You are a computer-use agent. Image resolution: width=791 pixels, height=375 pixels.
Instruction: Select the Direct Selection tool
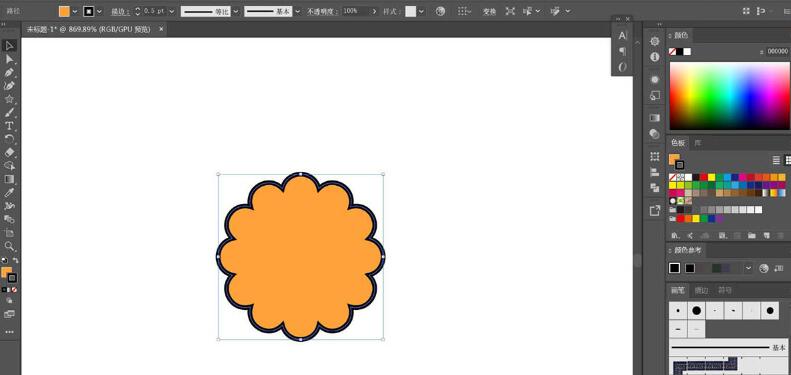(9, 59)
